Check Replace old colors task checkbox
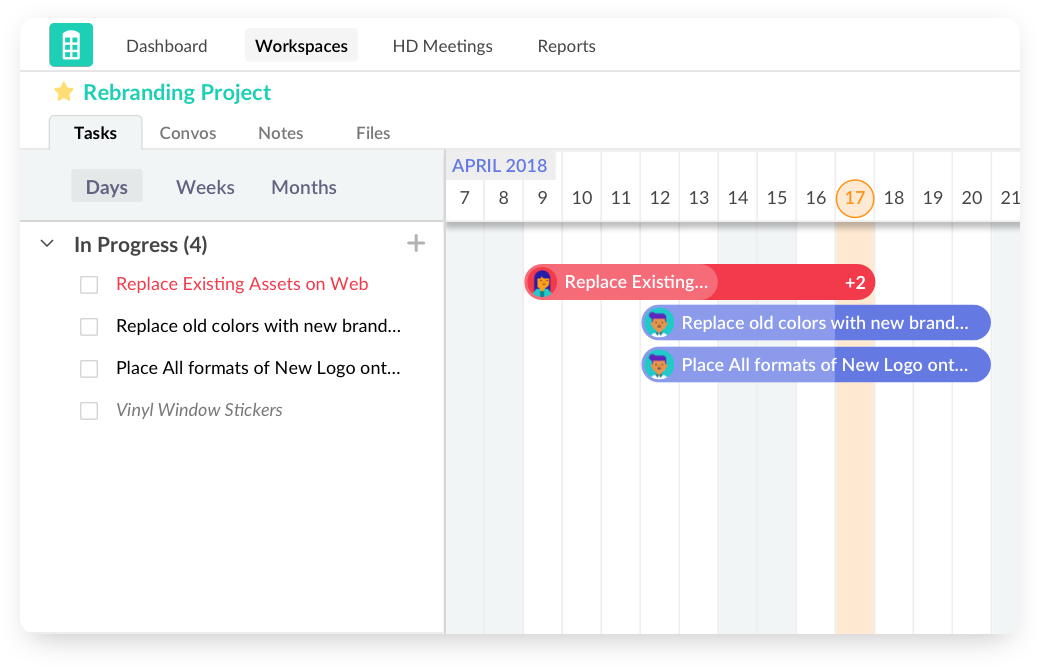 89,327
